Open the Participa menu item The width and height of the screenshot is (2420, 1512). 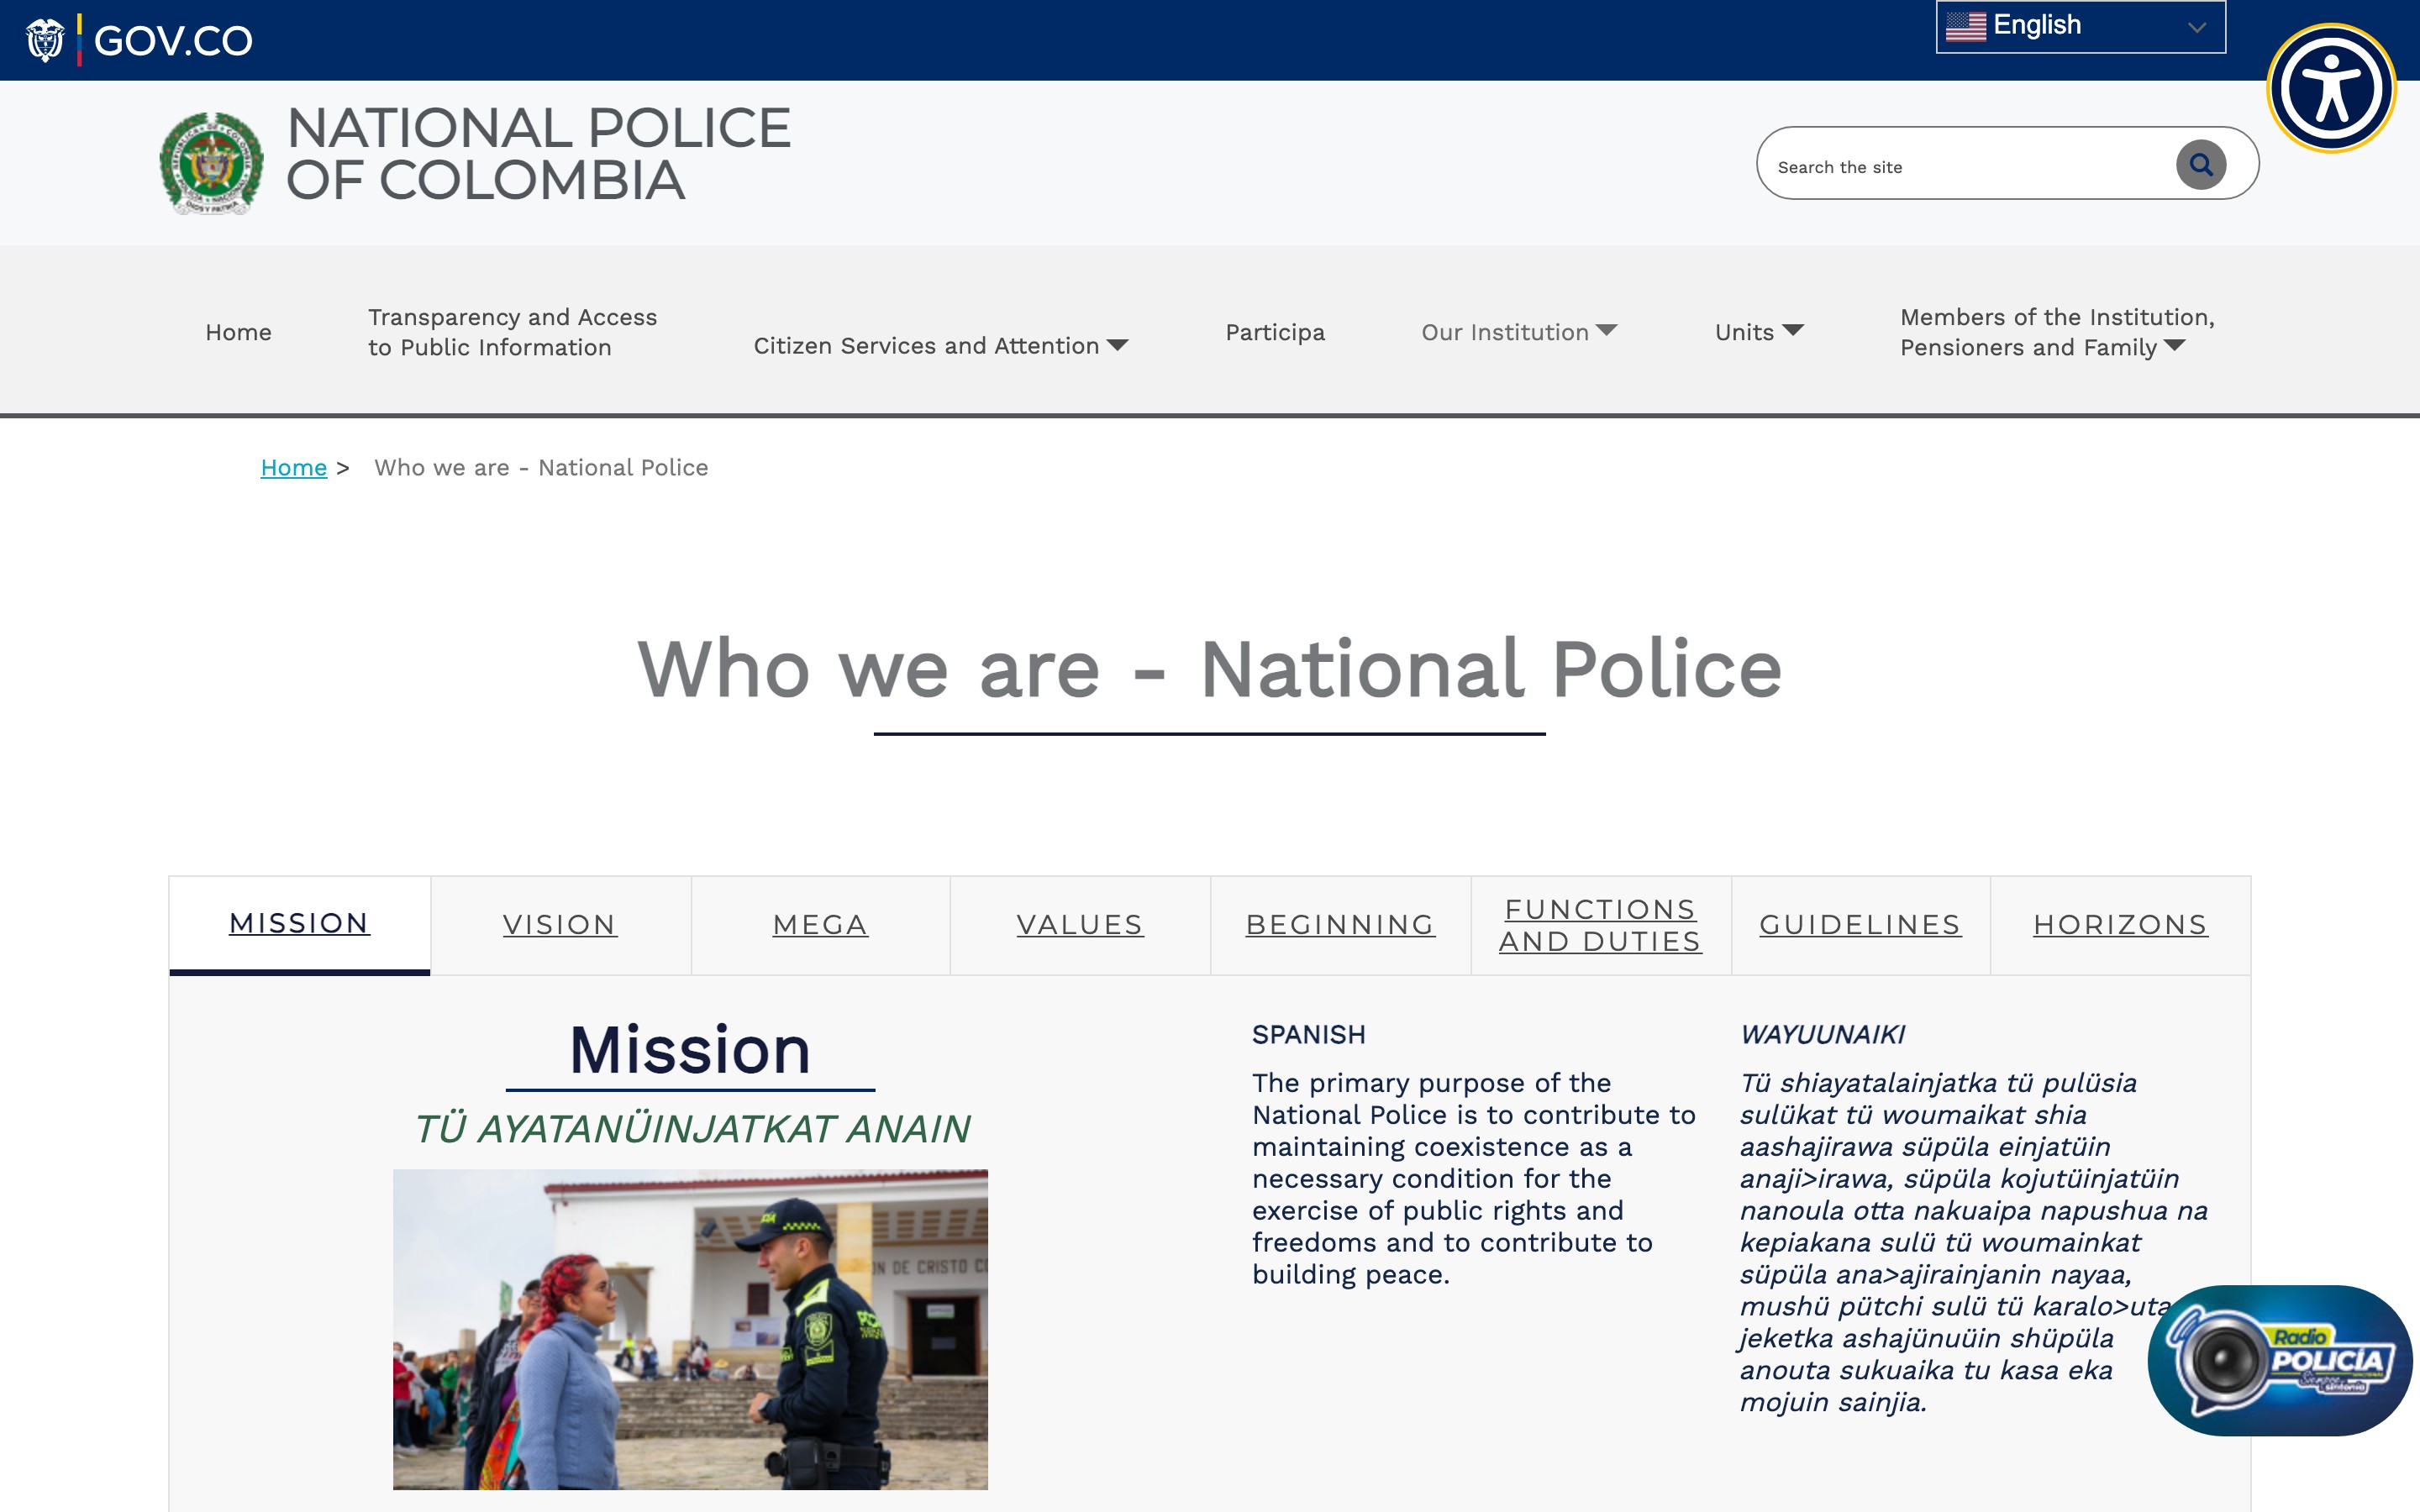pyautogui.click(x=1275, y=332)
